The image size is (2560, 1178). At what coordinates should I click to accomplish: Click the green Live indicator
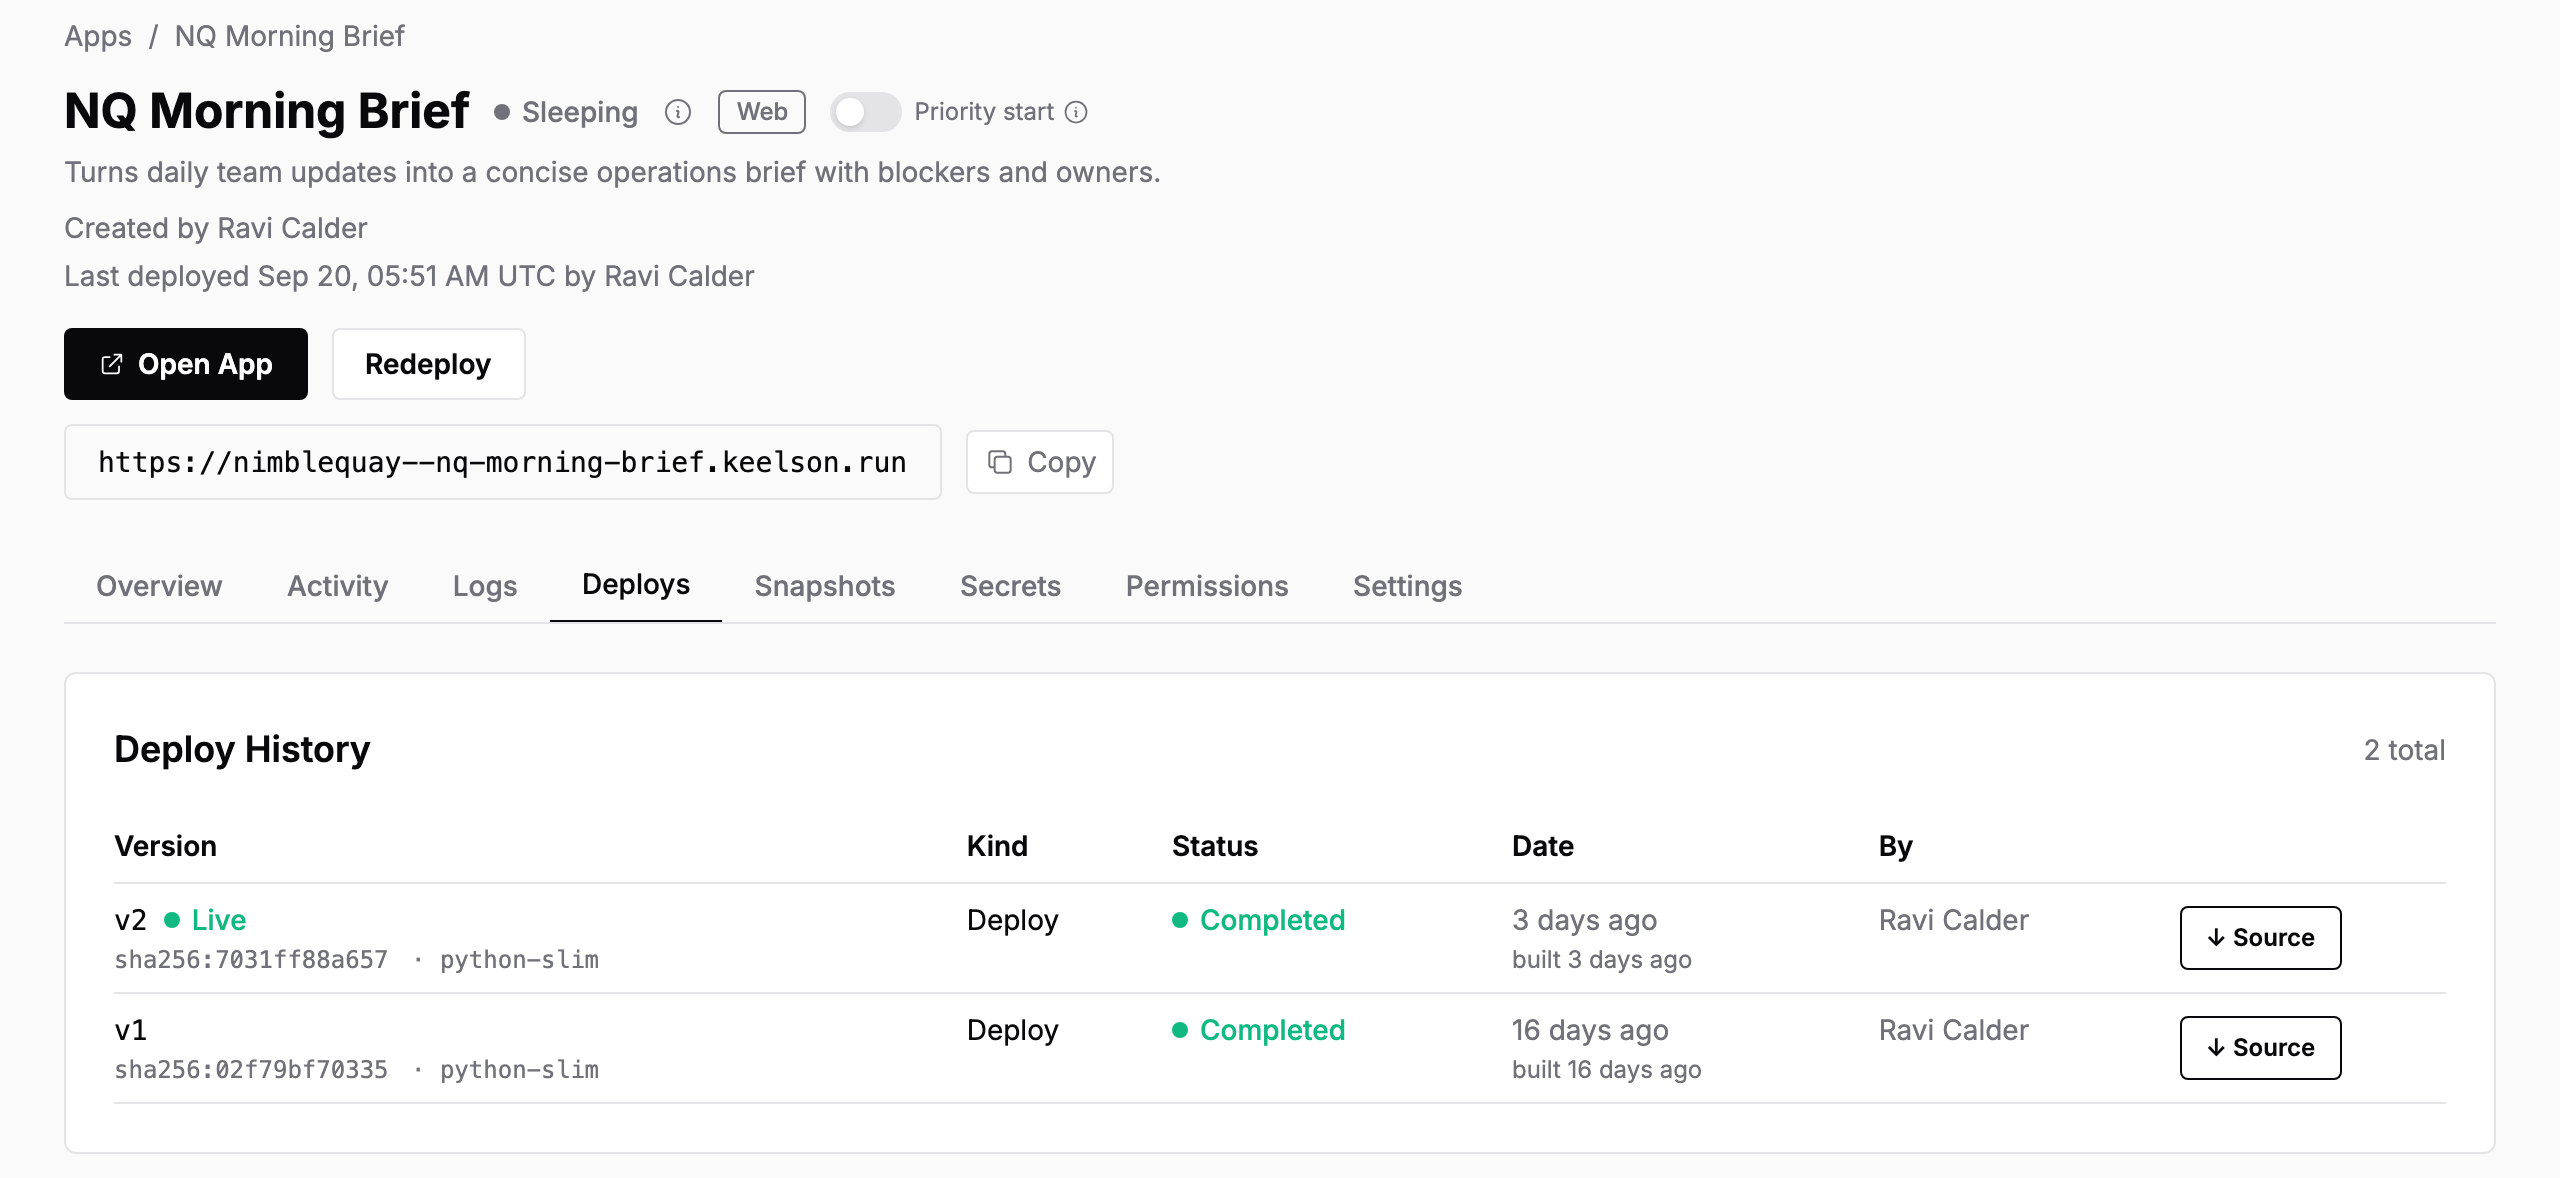(x=205, y=920)
